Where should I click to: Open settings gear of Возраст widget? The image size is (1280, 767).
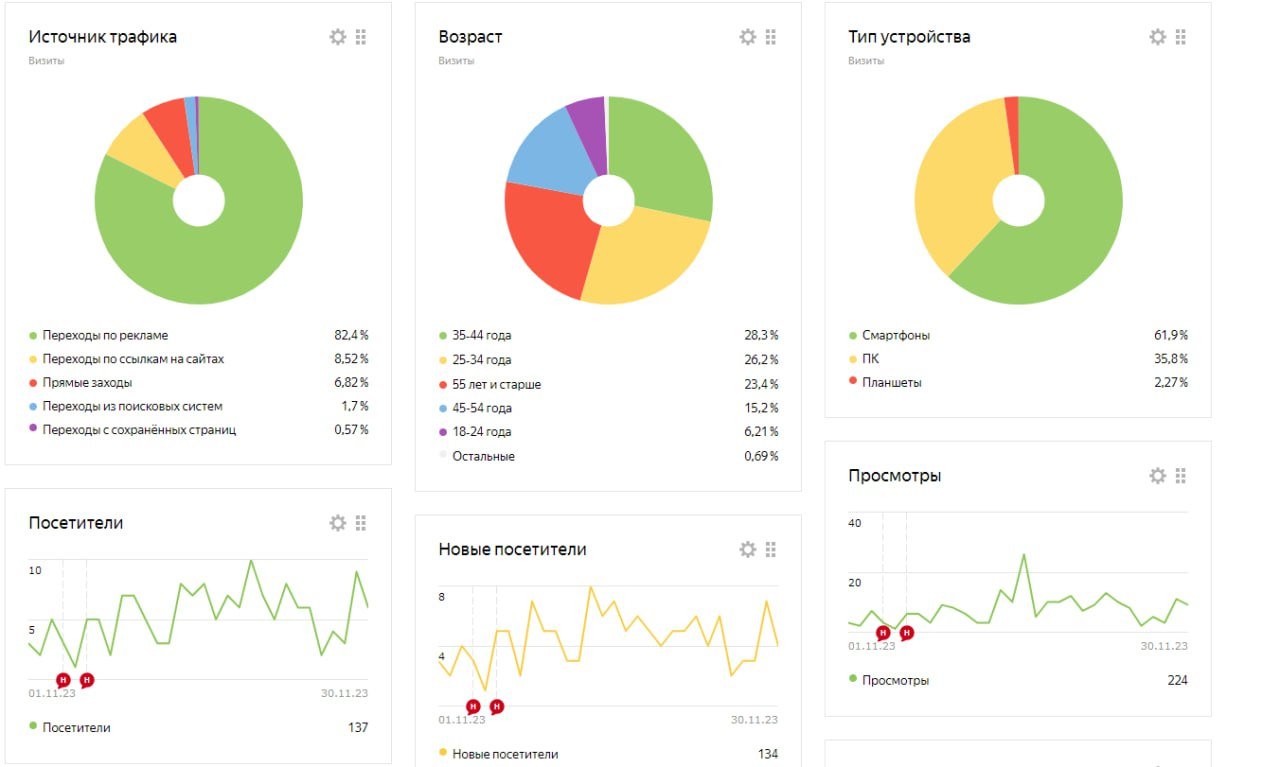(x=748, y=37)
